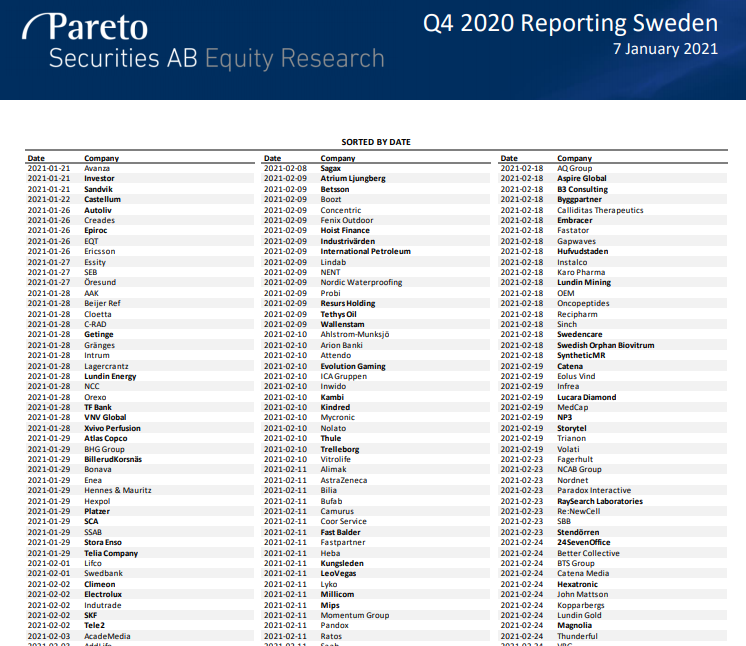The image size is (746, 646).
Task: Select the Aspire Global entry
Action: click(582, 178)
